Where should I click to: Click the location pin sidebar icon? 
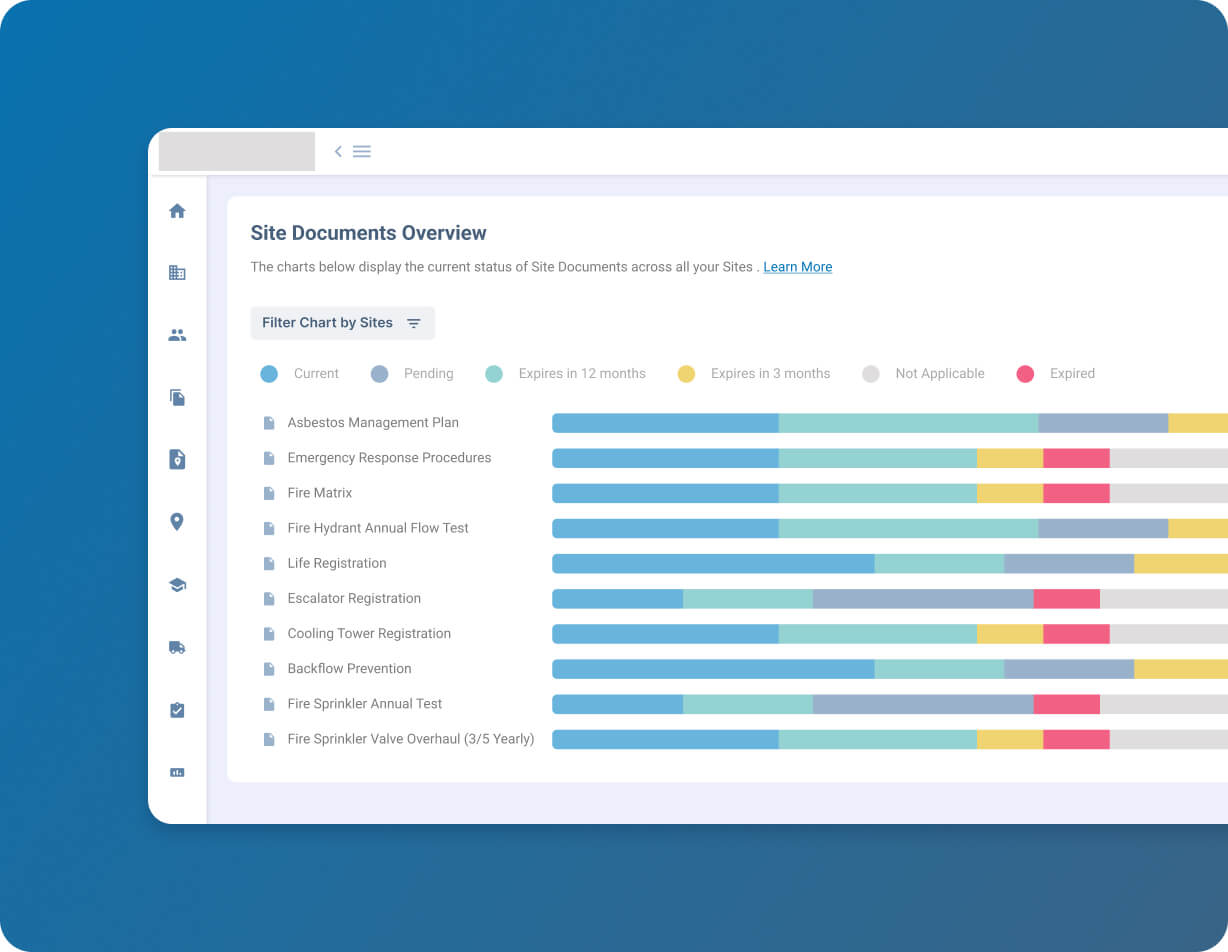[177, 522]
